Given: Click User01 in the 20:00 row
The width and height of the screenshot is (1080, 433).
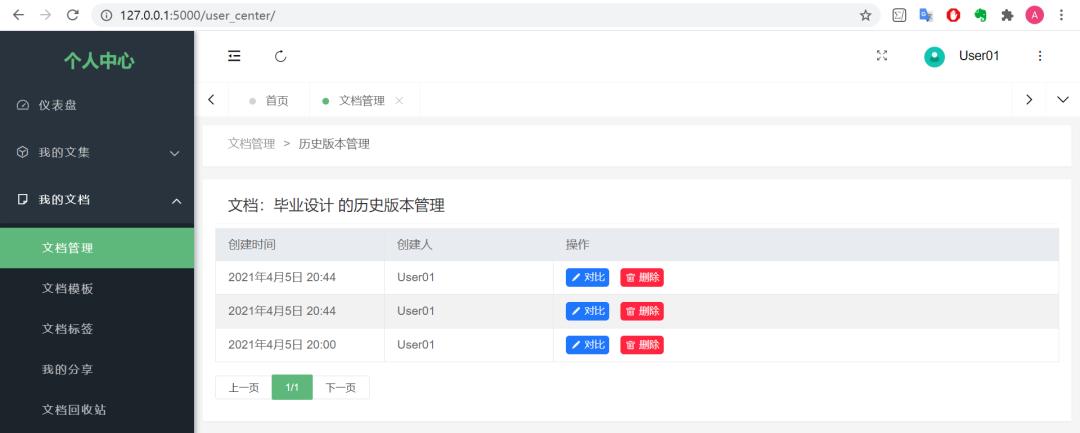Looking at the screenshot, I should coord(415,345).
